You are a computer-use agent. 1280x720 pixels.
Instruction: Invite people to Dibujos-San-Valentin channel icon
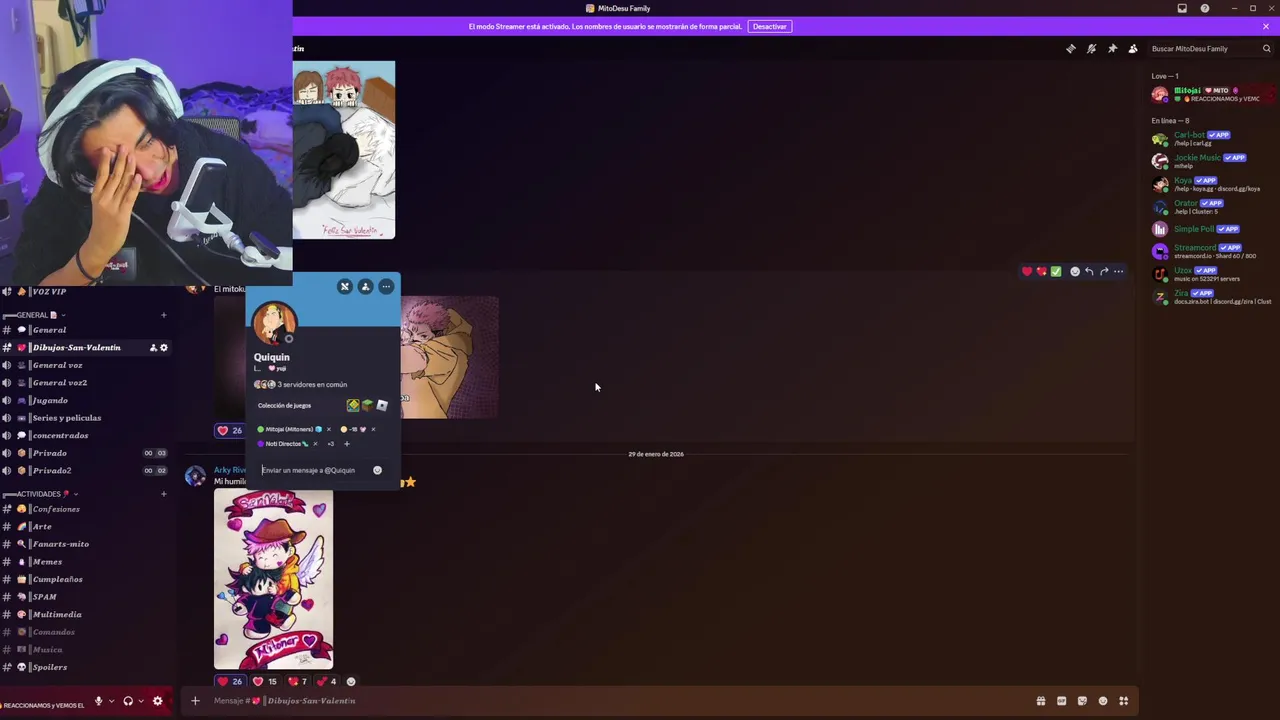153,348
